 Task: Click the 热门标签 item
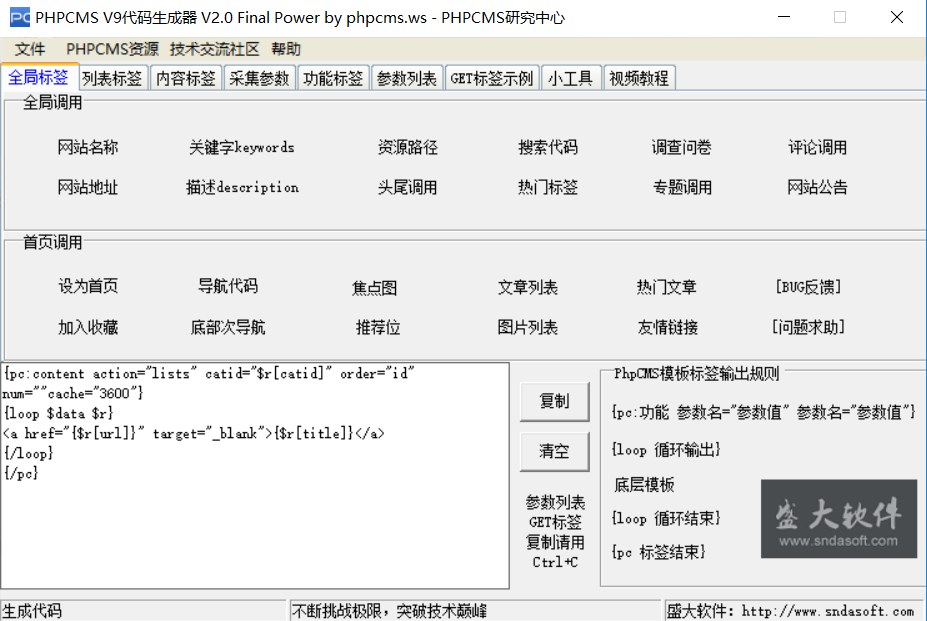click(548, 187)
